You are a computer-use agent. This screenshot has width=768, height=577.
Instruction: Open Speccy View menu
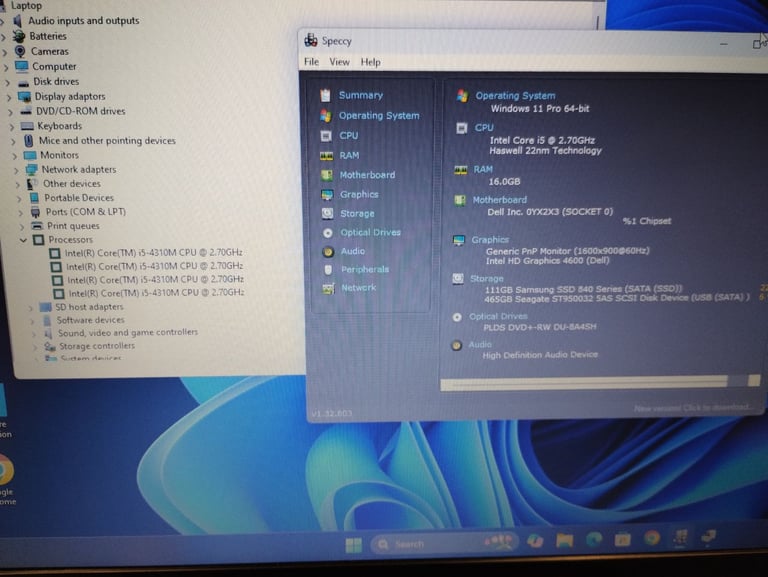point(339,62)
